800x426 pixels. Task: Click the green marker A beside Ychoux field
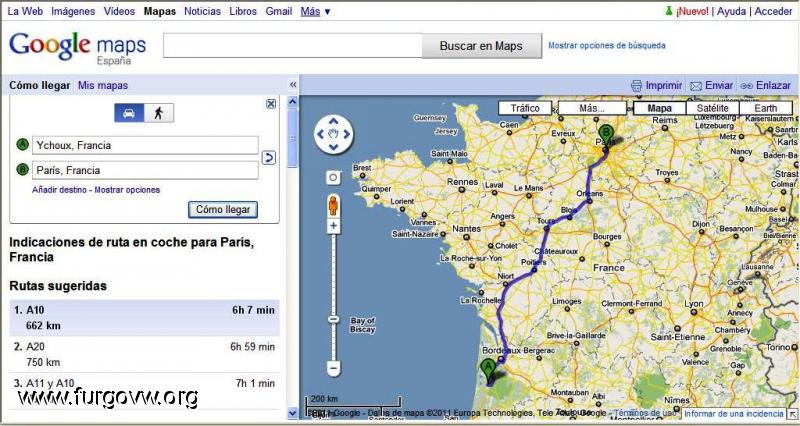pos(22,145)
